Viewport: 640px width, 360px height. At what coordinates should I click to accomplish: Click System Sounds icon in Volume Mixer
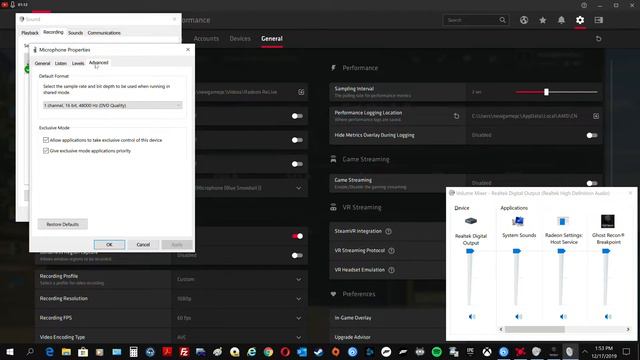pos(518,221)
